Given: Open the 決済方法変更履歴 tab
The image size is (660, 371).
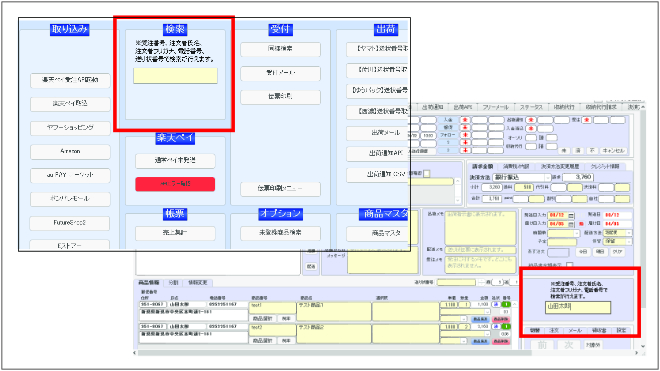Looking at the screenshot, I should tap(560, 167).
